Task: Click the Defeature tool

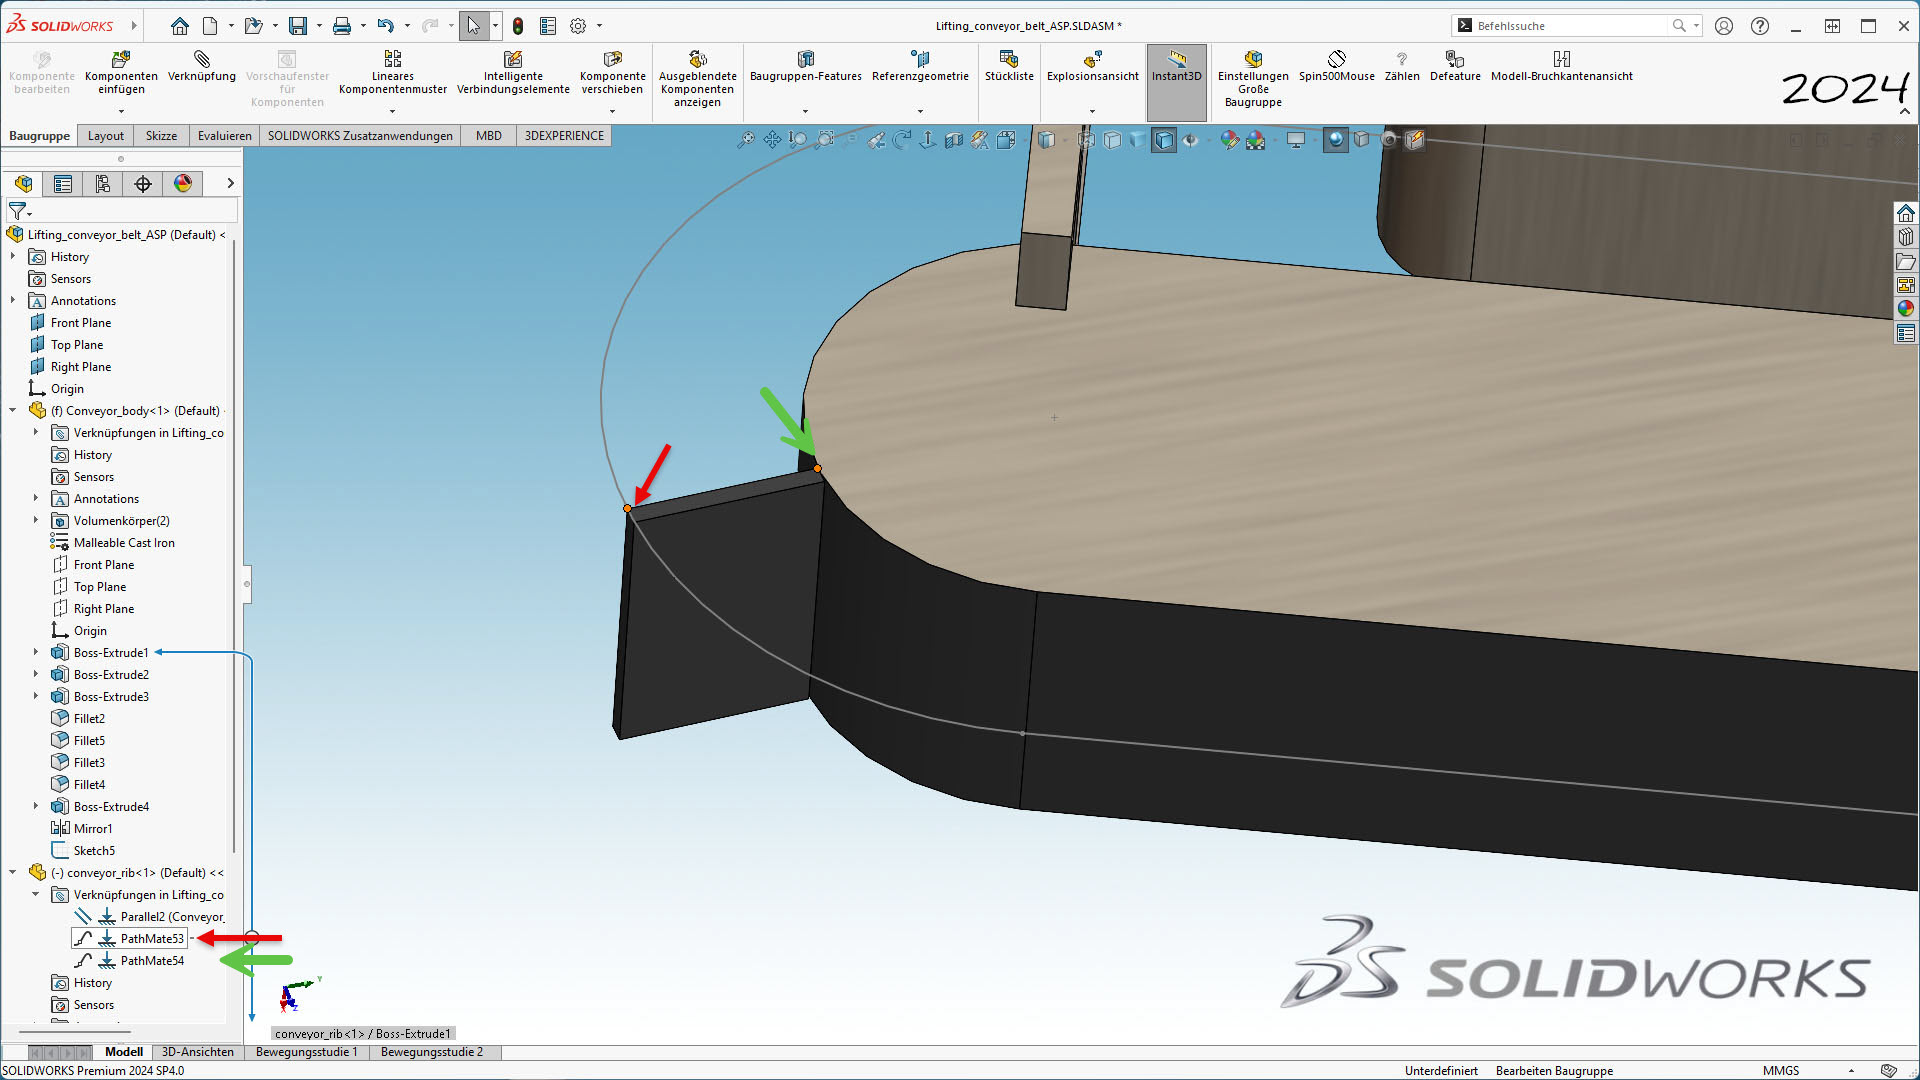Action: (1455, 67)
